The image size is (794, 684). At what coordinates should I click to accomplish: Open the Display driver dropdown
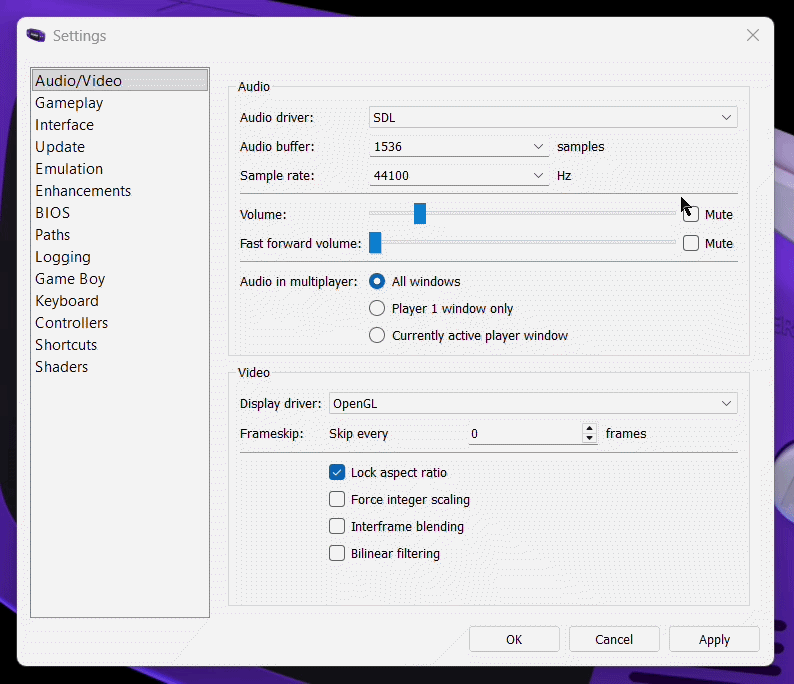click(533, 404)
